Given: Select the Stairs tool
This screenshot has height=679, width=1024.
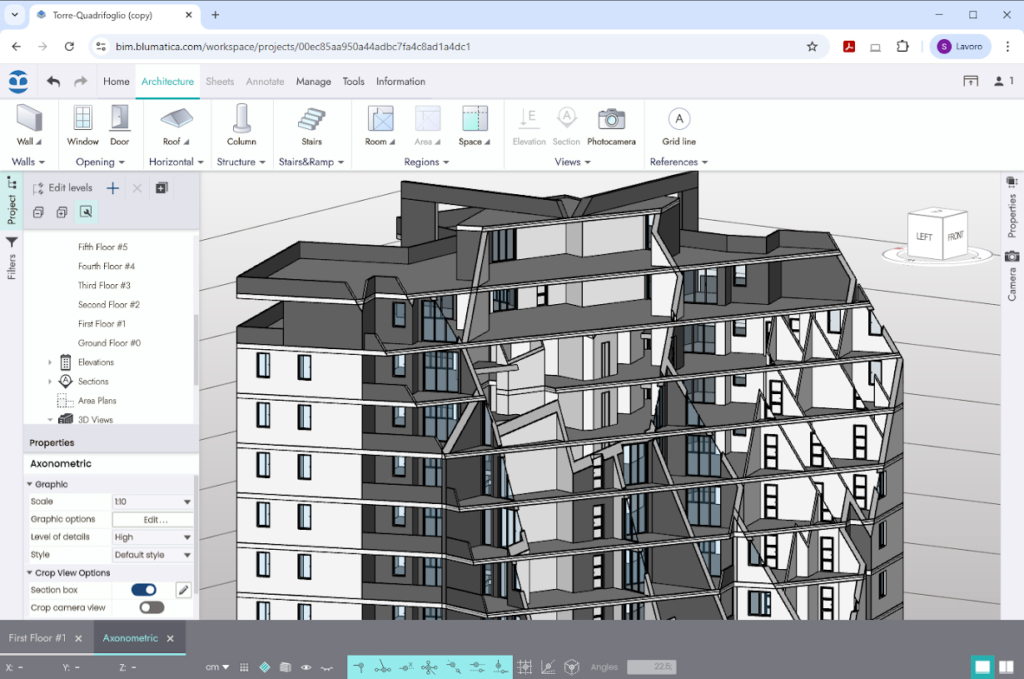Looking at the screenshot, I should coord(310,125).
